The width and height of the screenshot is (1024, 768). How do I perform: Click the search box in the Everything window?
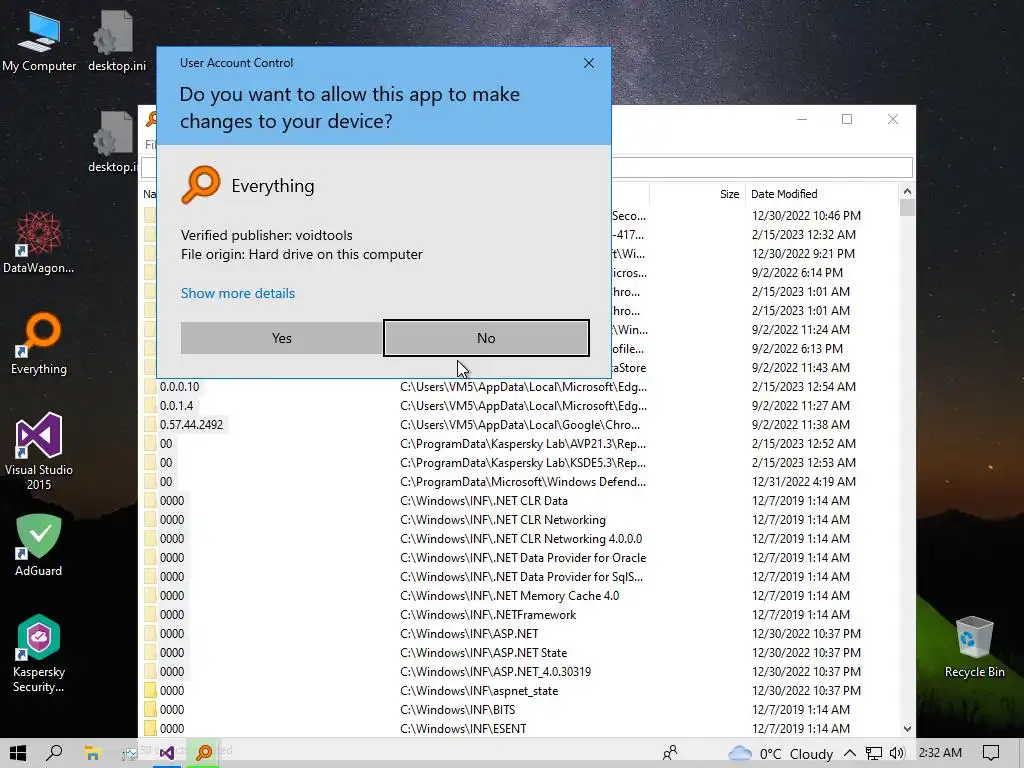tap(761, 167)
